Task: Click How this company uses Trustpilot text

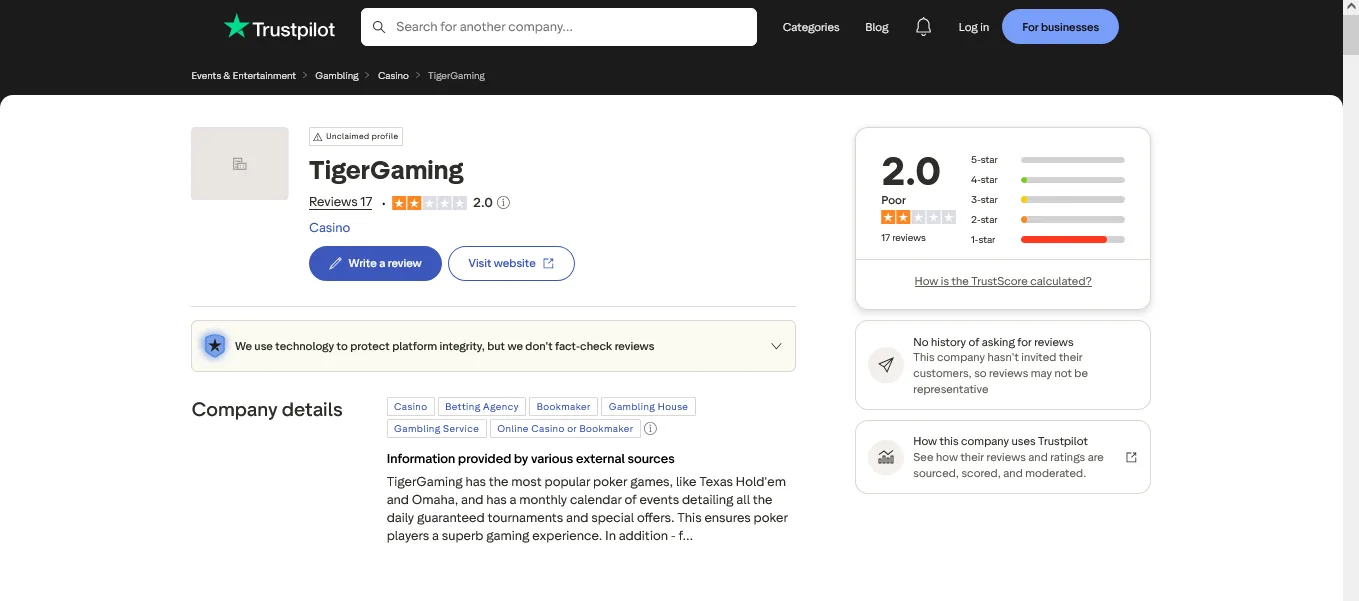Action: pos(1000,441)
